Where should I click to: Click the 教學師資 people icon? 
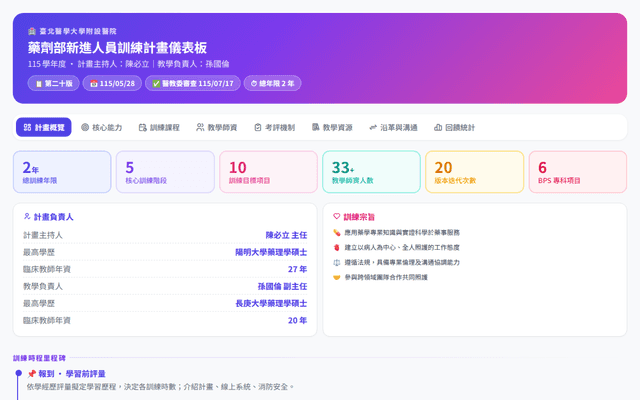[x=200, y=127]
